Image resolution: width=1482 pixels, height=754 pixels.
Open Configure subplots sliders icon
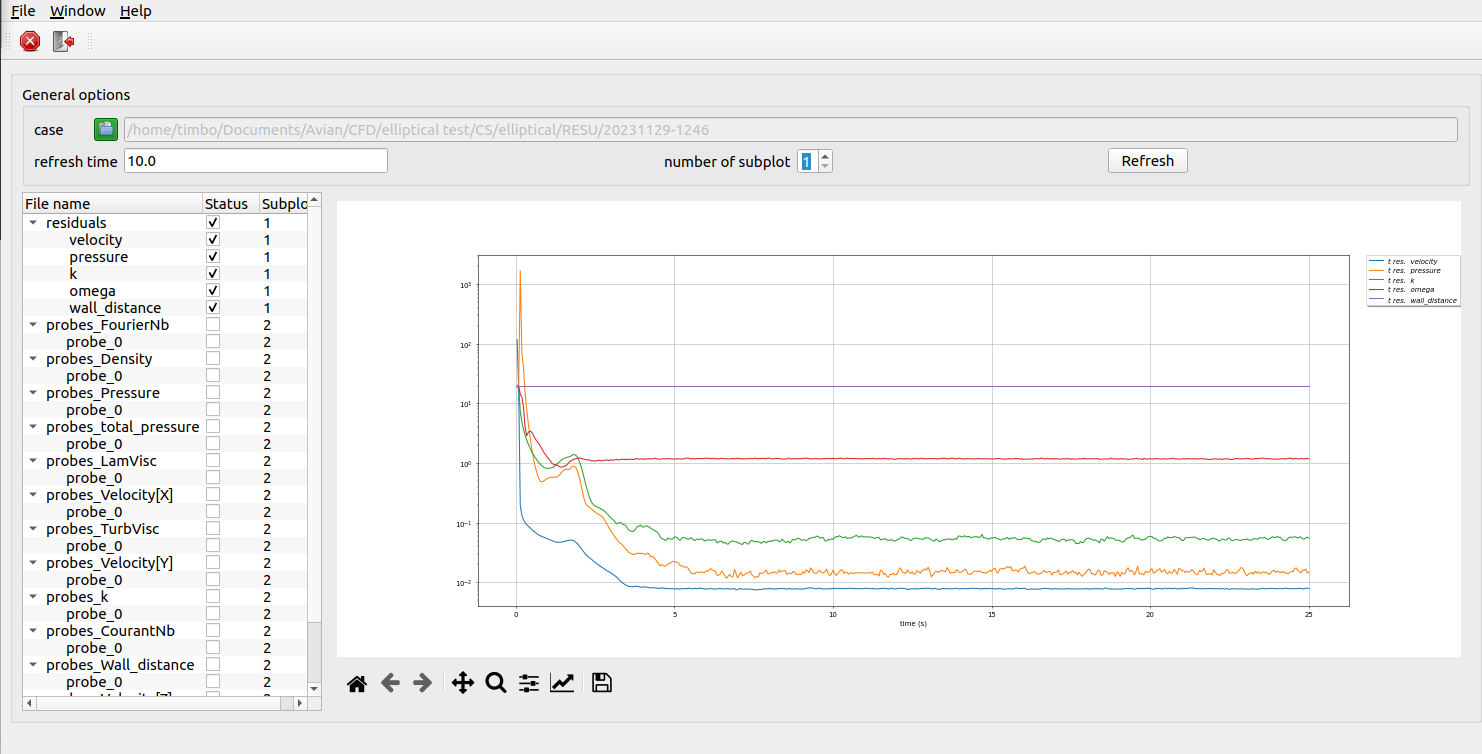pos(529,683)
